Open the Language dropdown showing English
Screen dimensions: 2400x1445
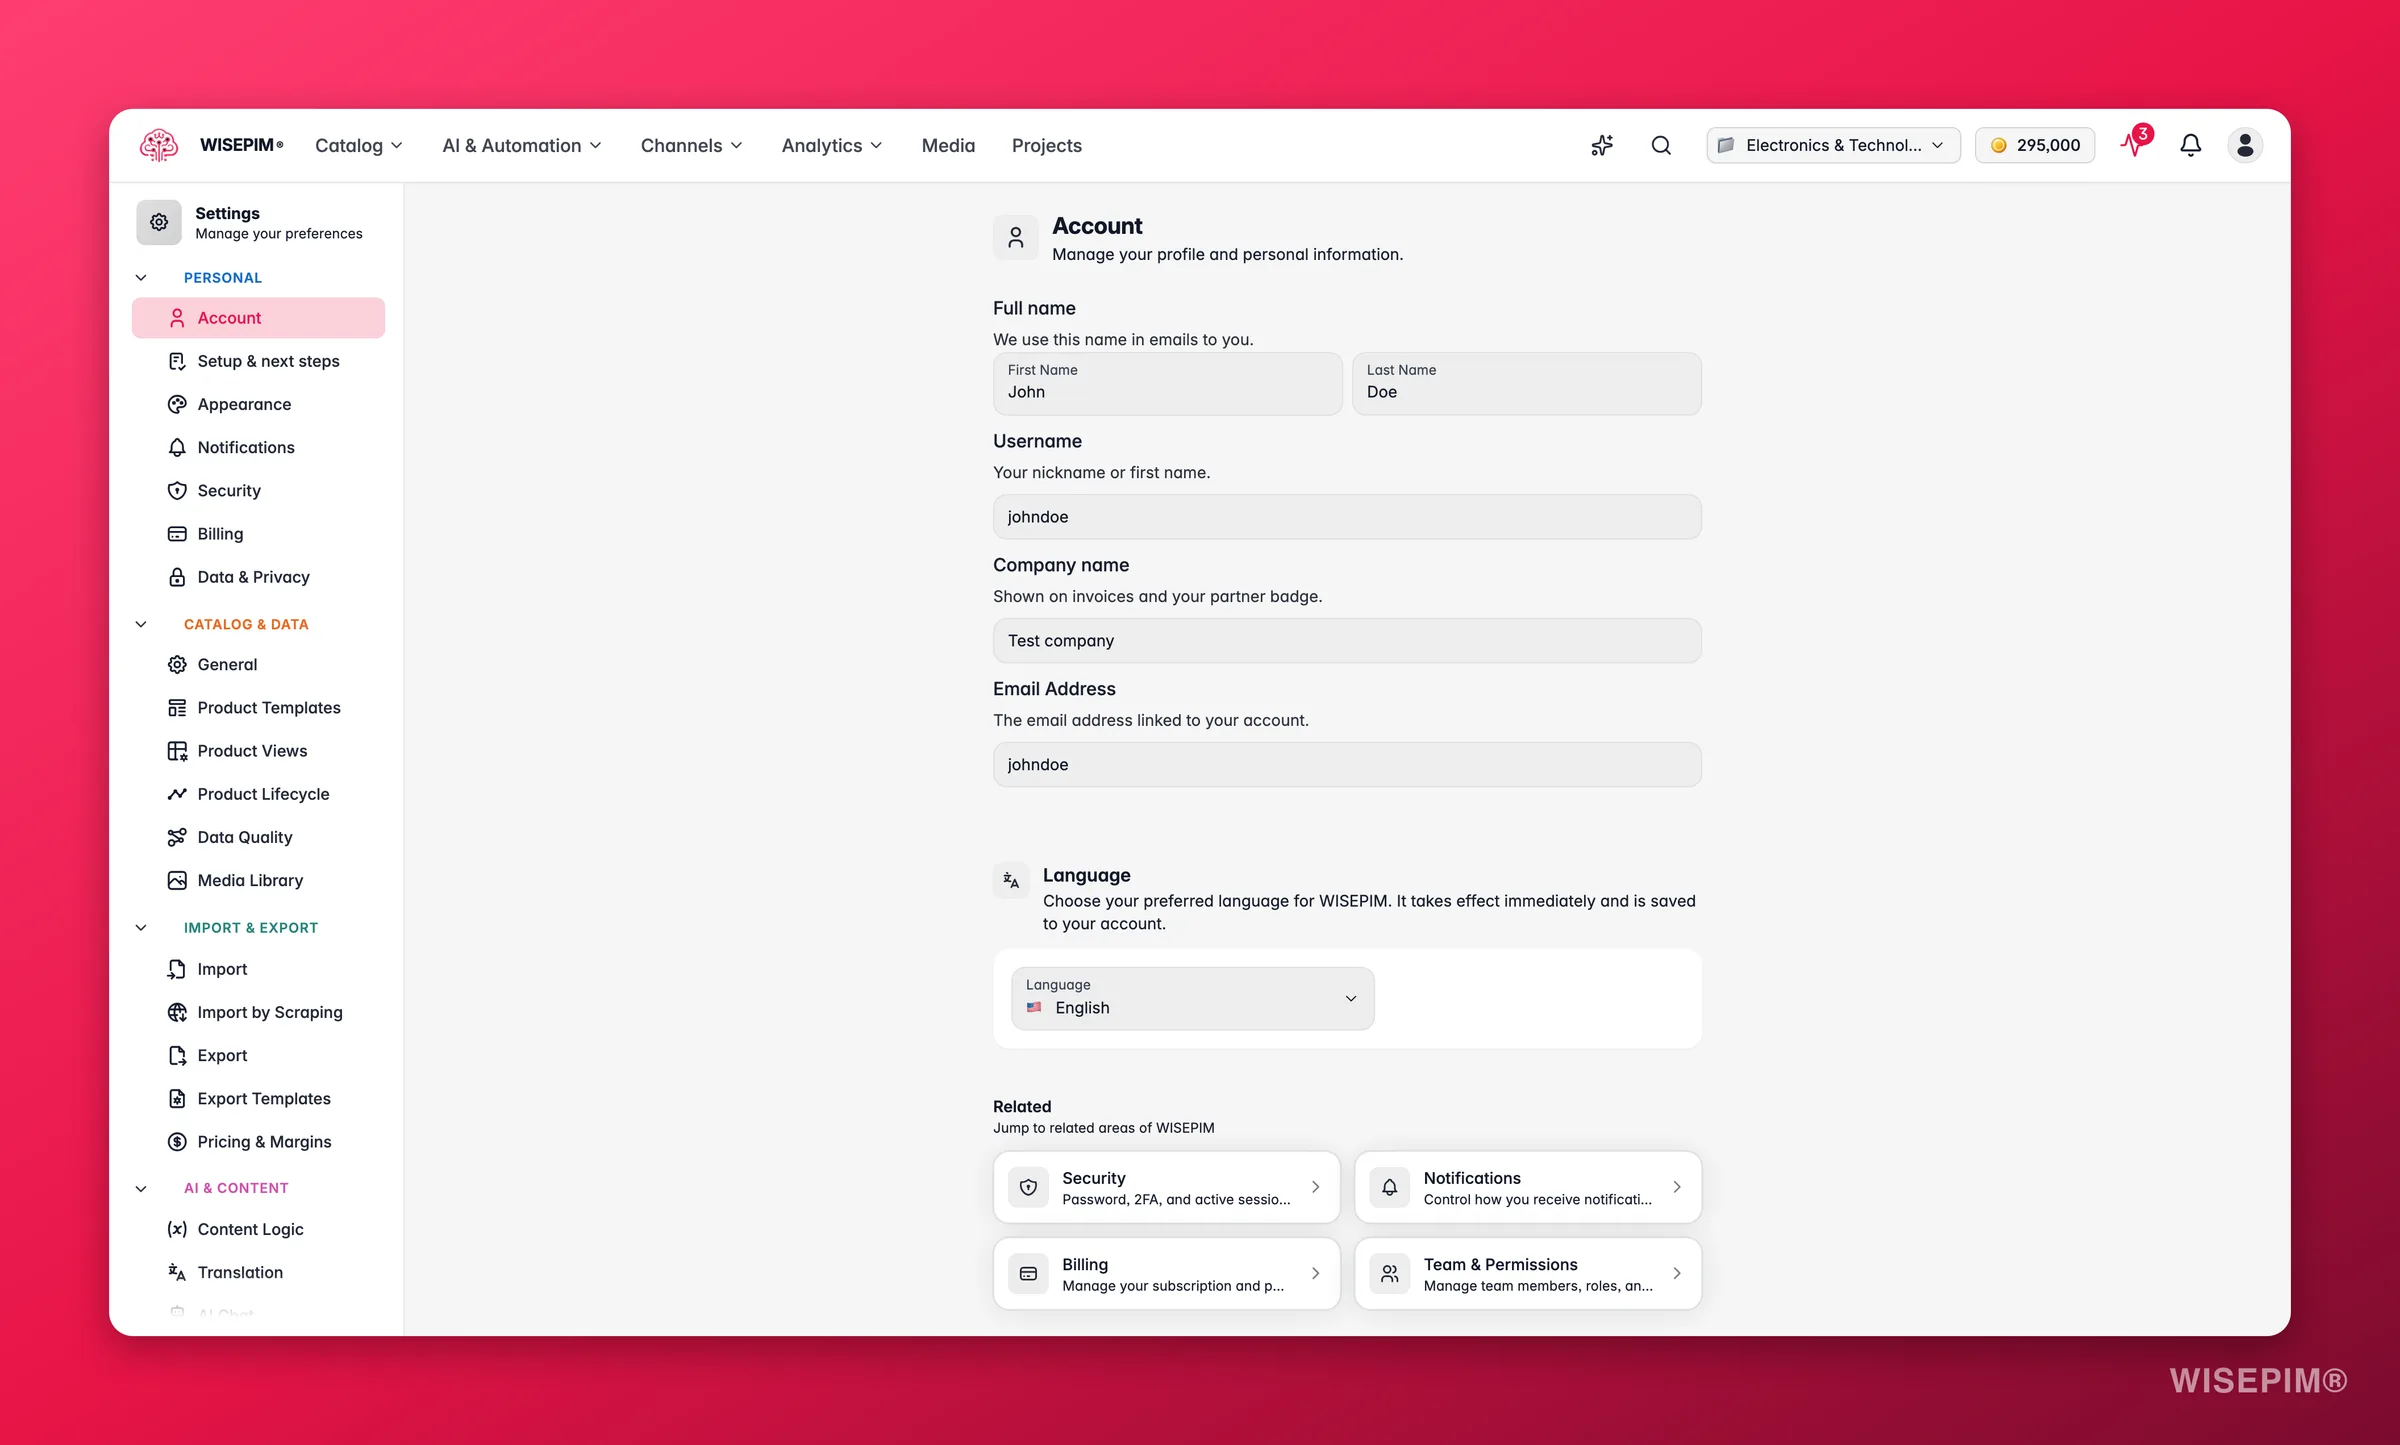[1192, 998]
